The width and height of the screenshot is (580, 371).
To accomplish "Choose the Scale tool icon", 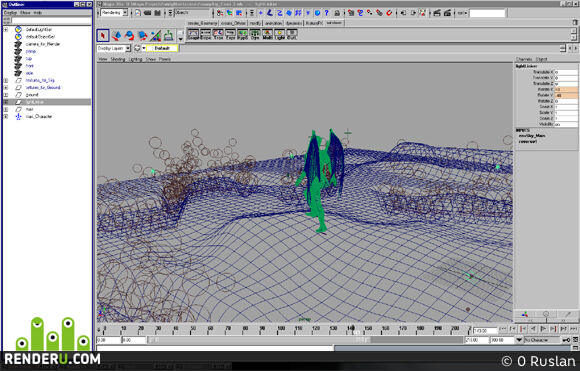I will (142, 36).
